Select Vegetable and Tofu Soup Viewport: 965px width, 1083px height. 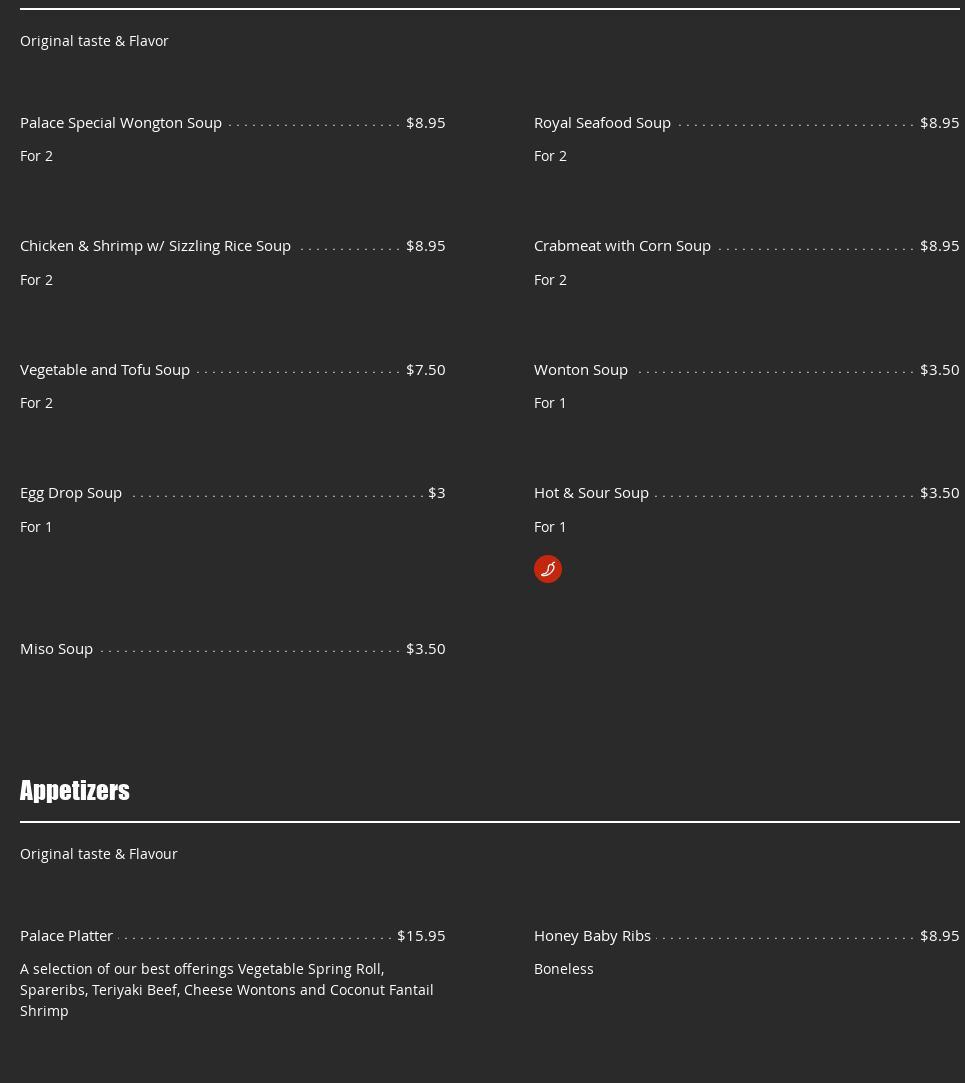[x=105, y=370]
